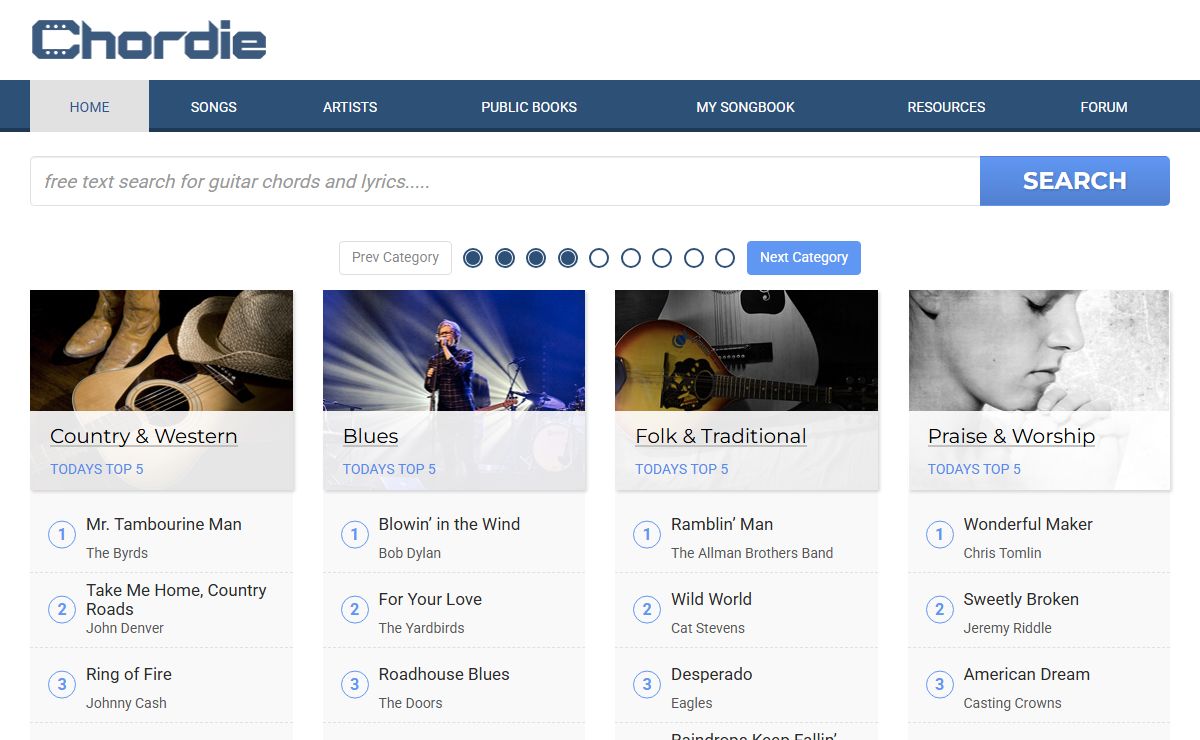The image size is (1200, 740).
Task: Click rank 3 badge beside American Dream
Action: pos(939,685)
